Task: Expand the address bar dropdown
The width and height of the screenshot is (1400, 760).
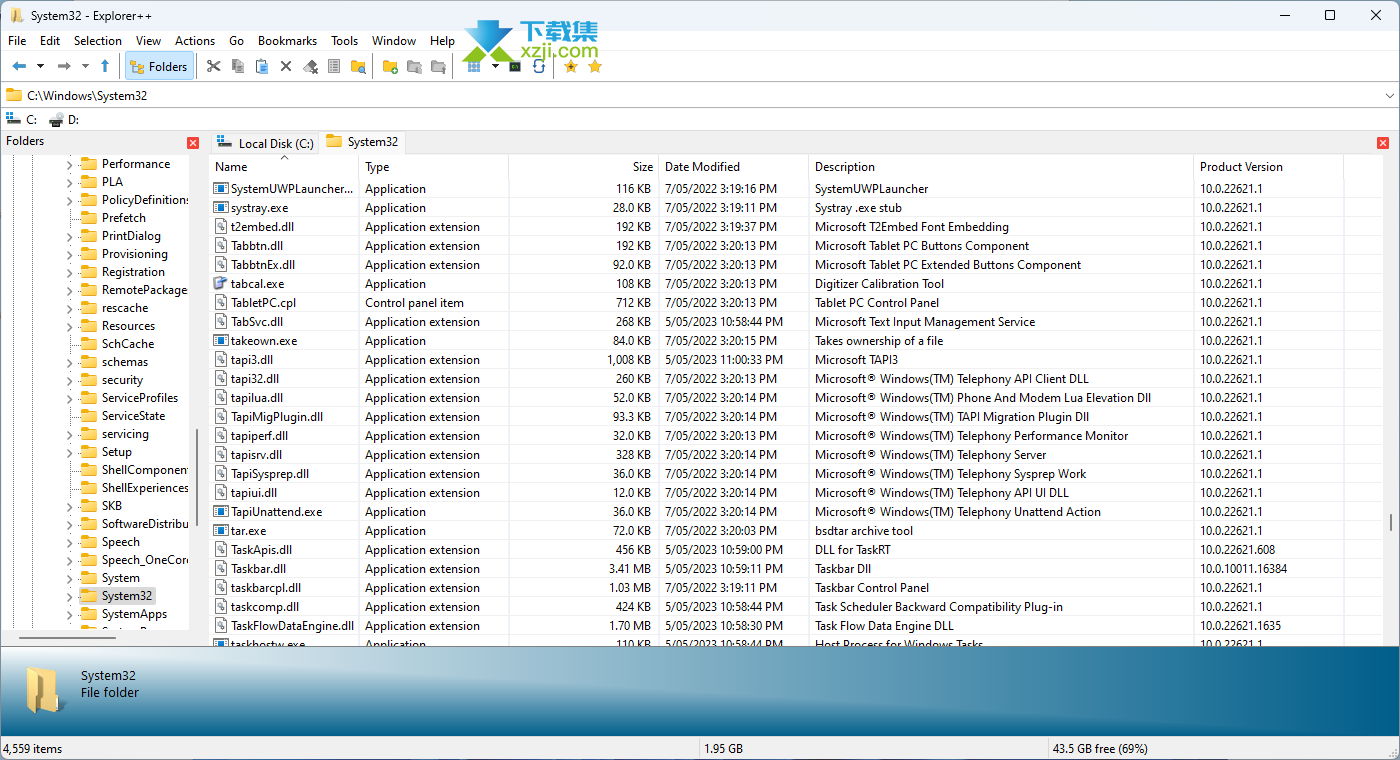Action: click(x=1389, y=95)
